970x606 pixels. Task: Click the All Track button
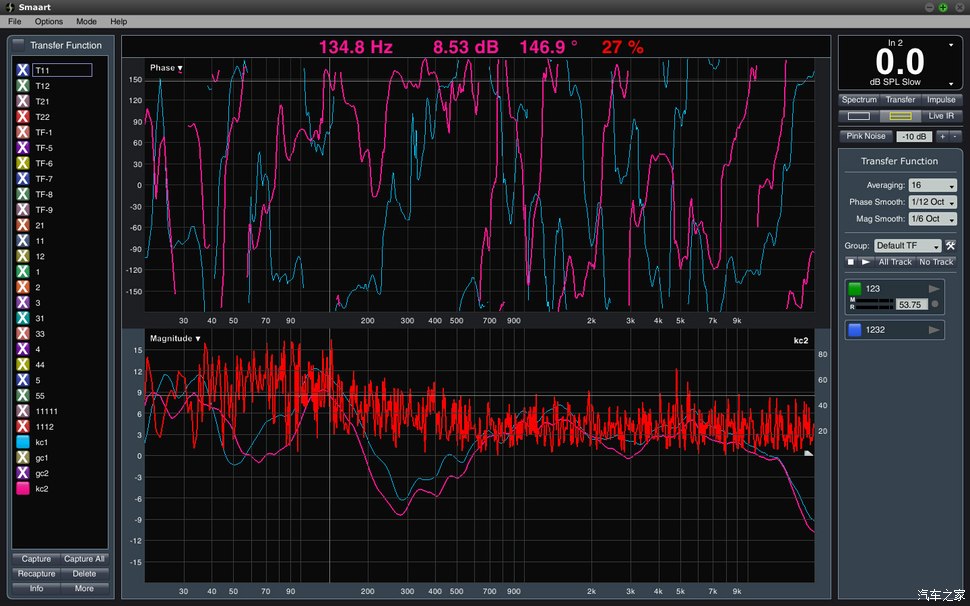click(895, 262)
